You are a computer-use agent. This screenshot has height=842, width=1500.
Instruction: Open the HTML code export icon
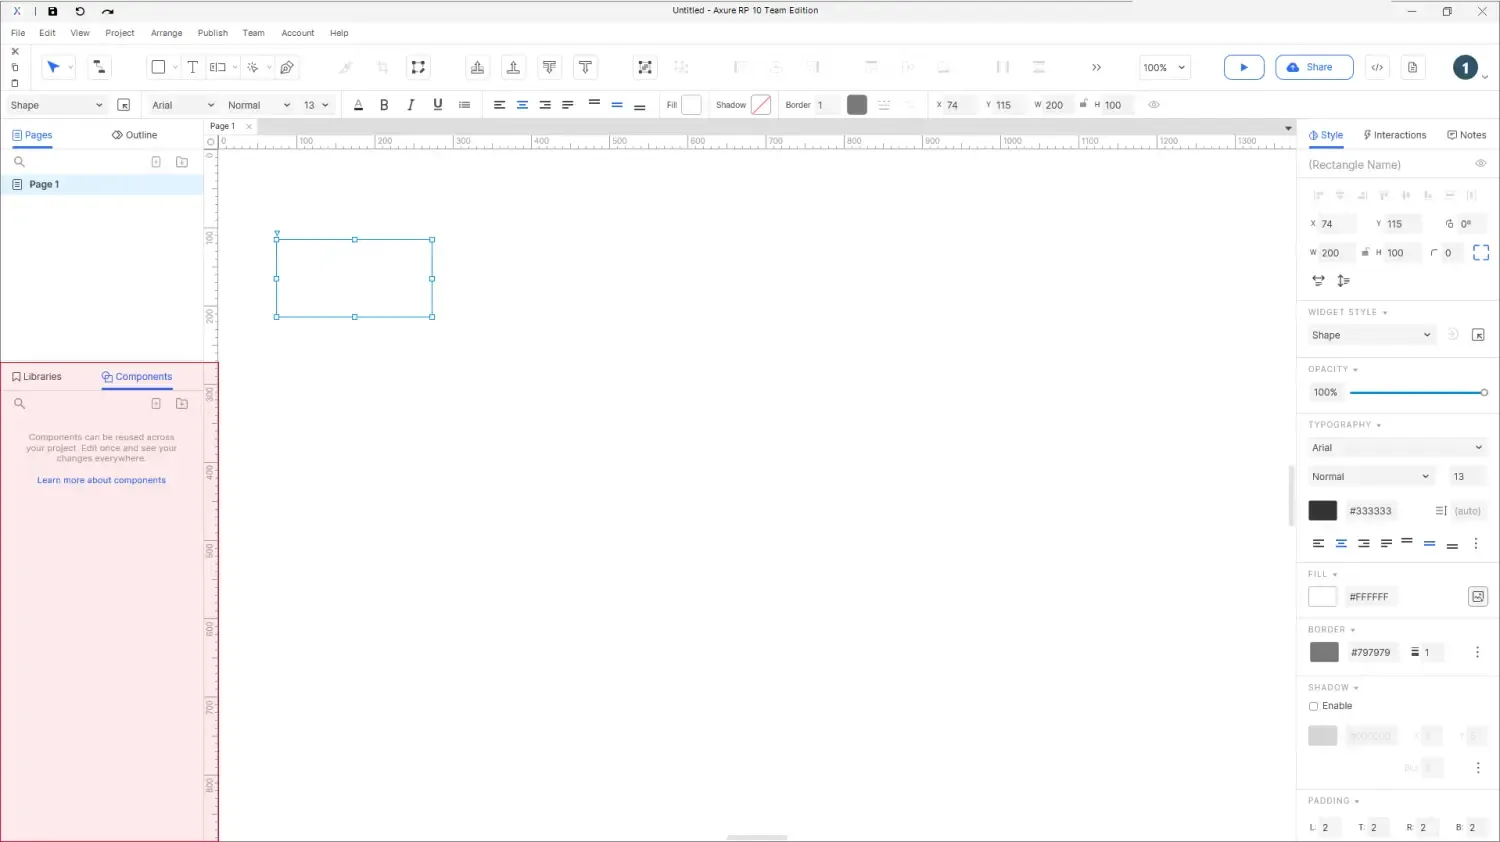pos(1377,67)
